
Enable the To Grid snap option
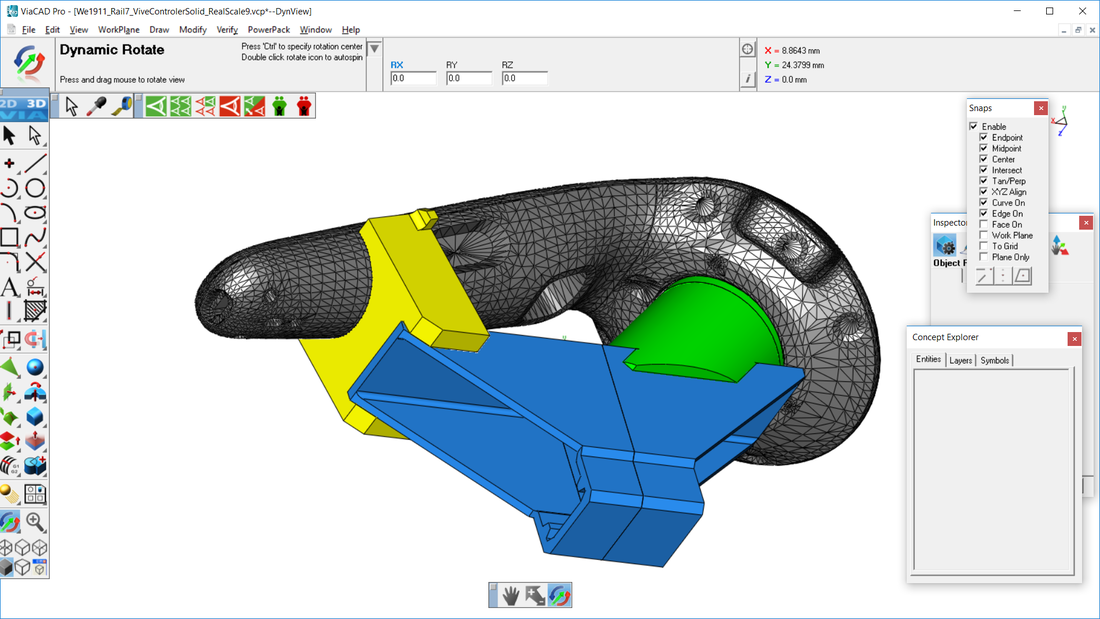(984, 246)
